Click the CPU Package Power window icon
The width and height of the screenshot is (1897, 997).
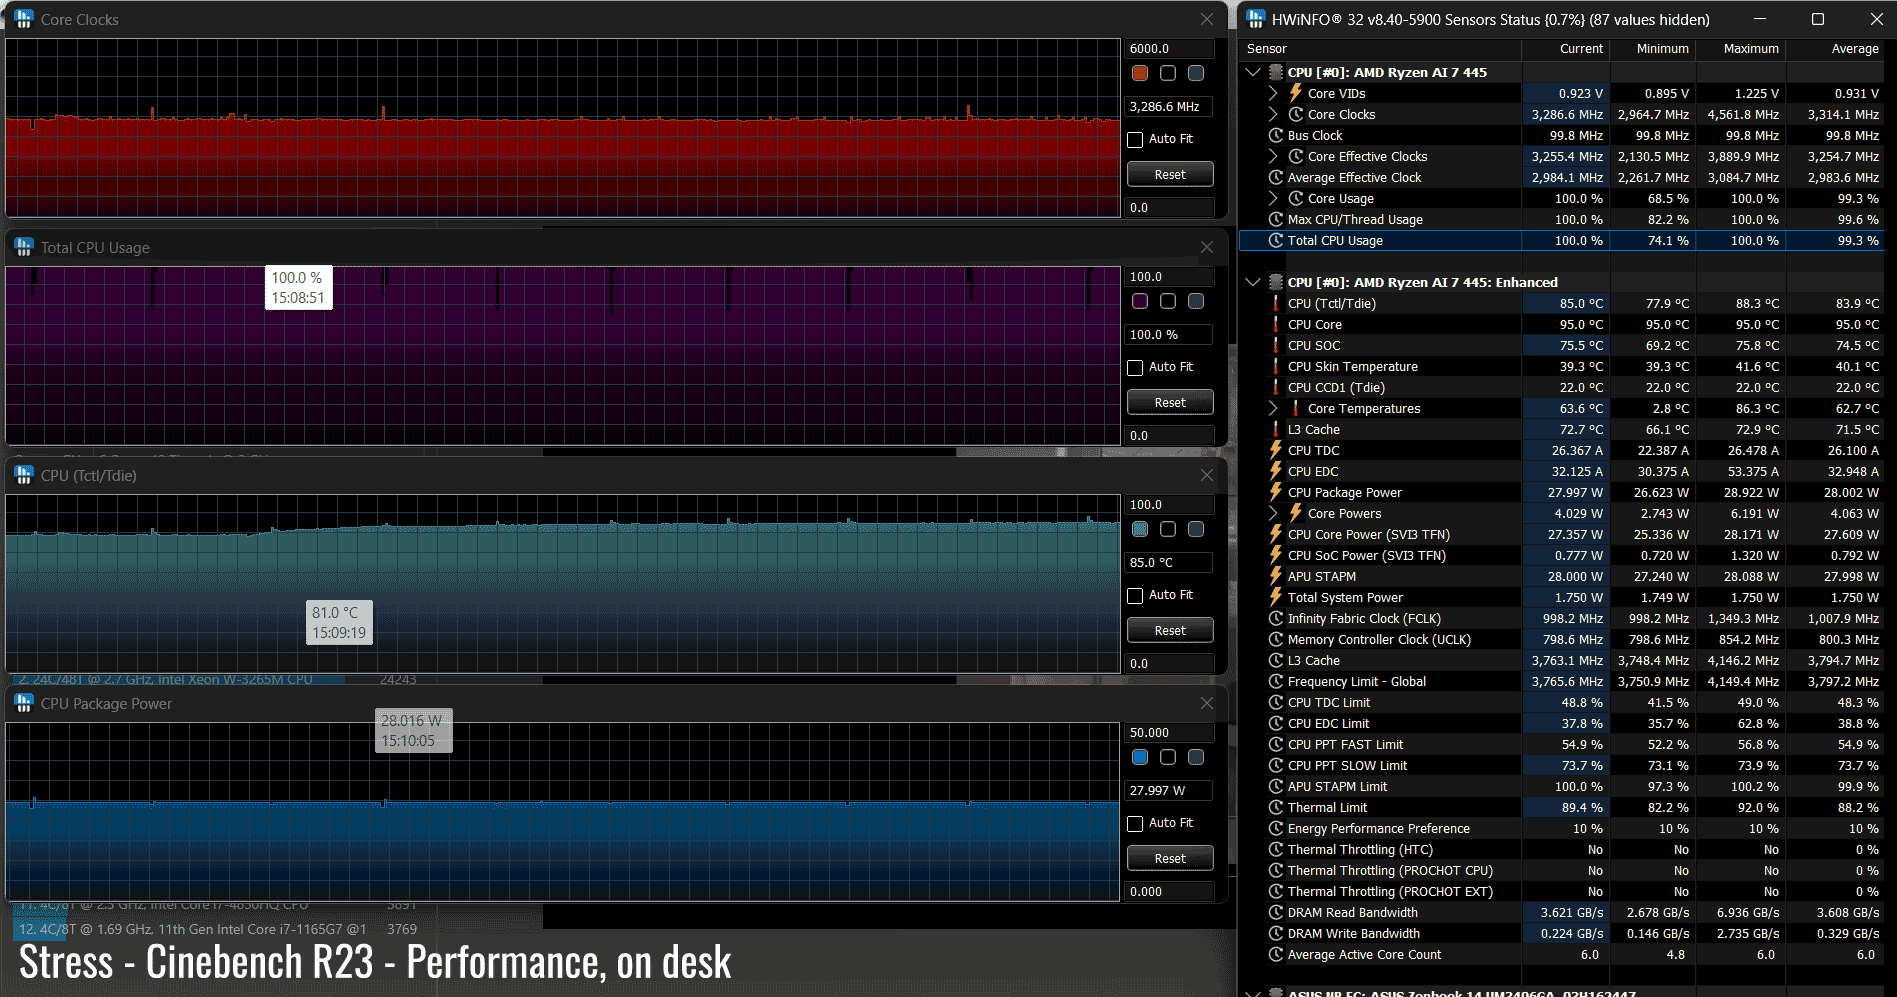click(x=24, y=703)
